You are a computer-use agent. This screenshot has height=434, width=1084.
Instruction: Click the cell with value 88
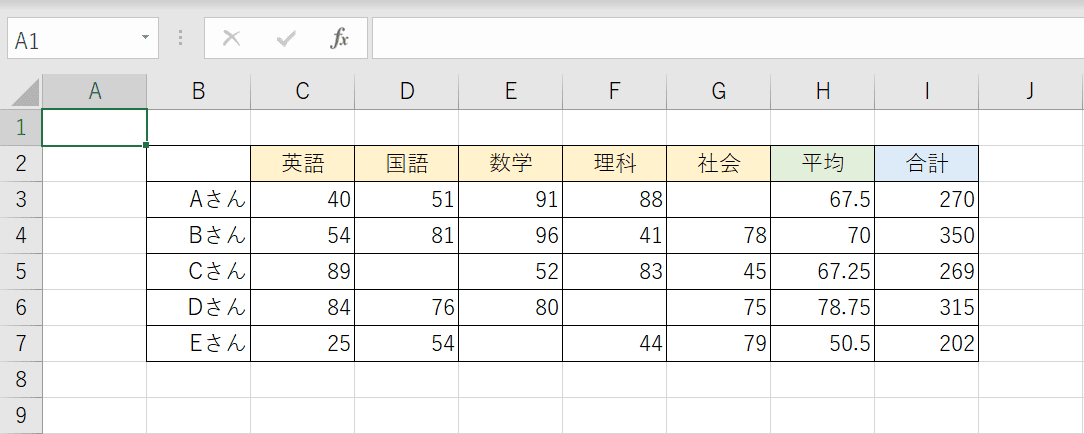(x=615, y=200)
